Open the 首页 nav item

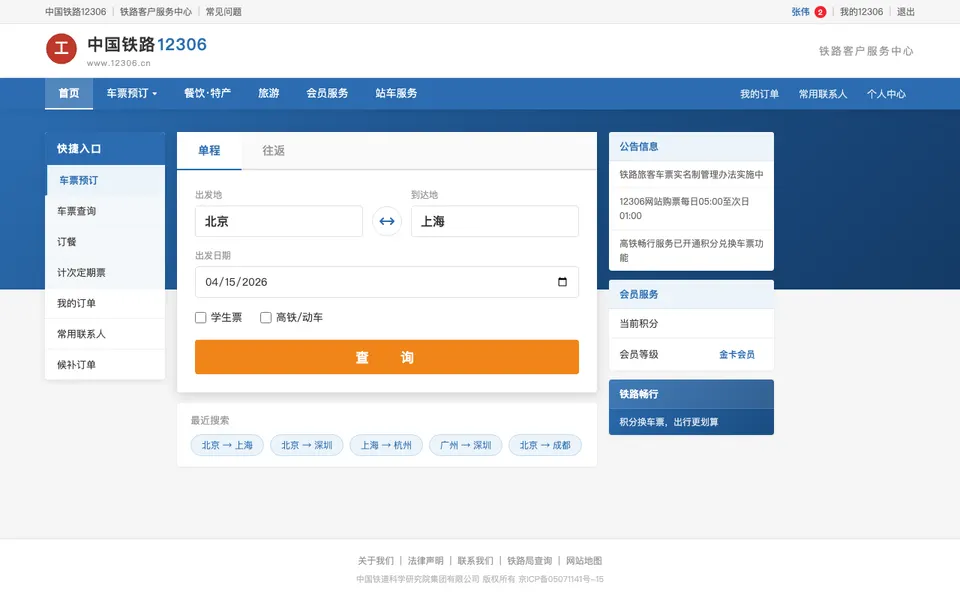pyautogui.click(x=69, y=93)
